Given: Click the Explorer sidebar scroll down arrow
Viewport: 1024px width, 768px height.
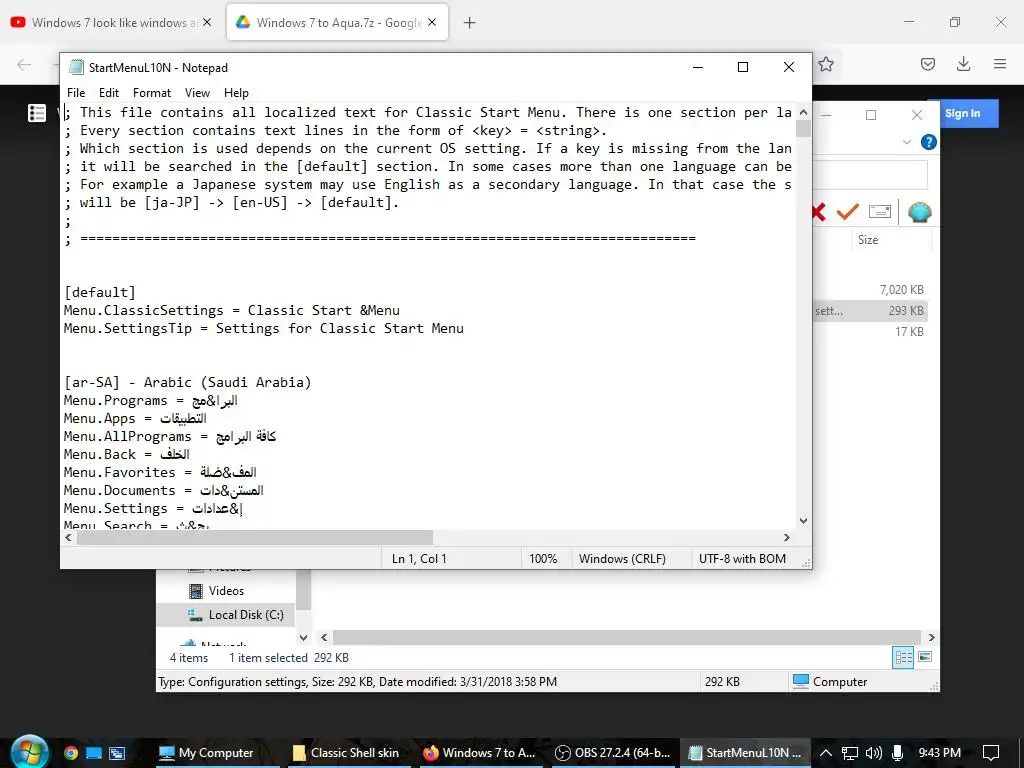Looking at the screenshot, I should pos(303,637).
